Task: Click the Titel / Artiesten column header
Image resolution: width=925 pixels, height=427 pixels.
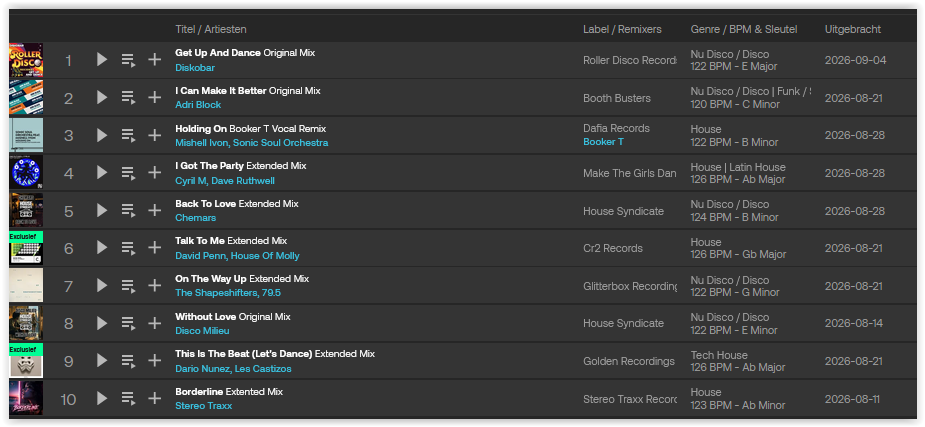Action: pos(211,29)
